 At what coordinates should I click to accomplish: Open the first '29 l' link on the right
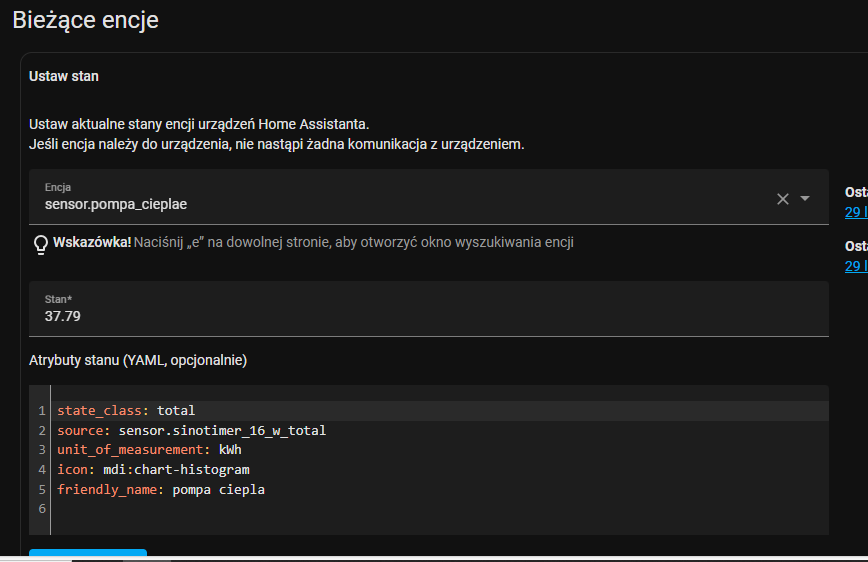(x=856, y=212)
